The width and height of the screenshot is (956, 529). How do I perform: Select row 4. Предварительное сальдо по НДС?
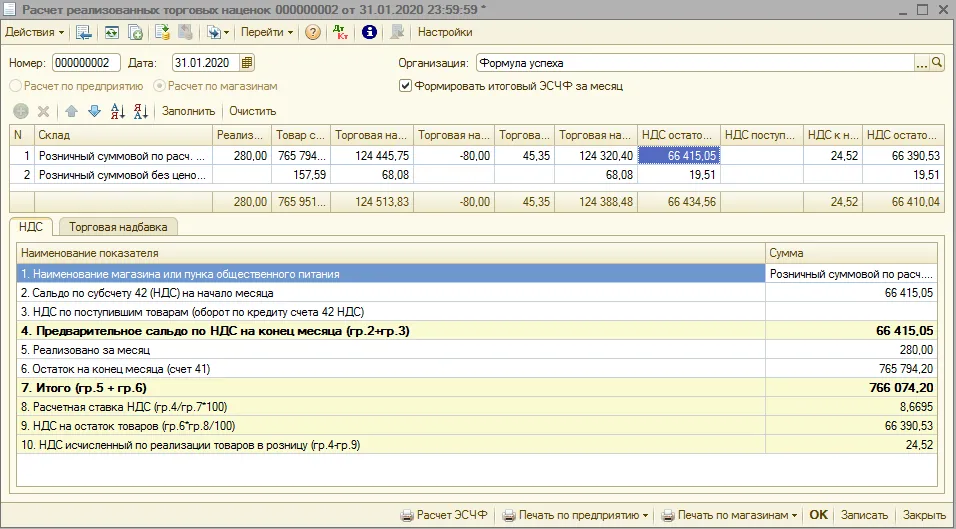477,331
